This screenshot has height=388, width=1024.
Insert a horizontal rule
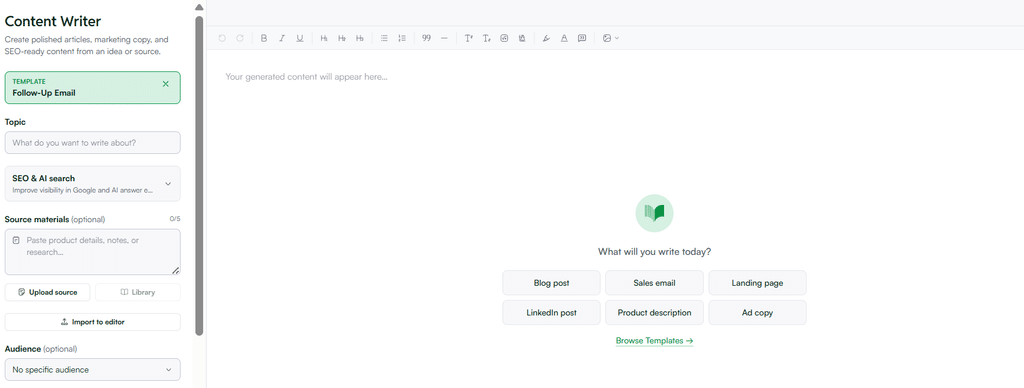(x=444, y=39)
